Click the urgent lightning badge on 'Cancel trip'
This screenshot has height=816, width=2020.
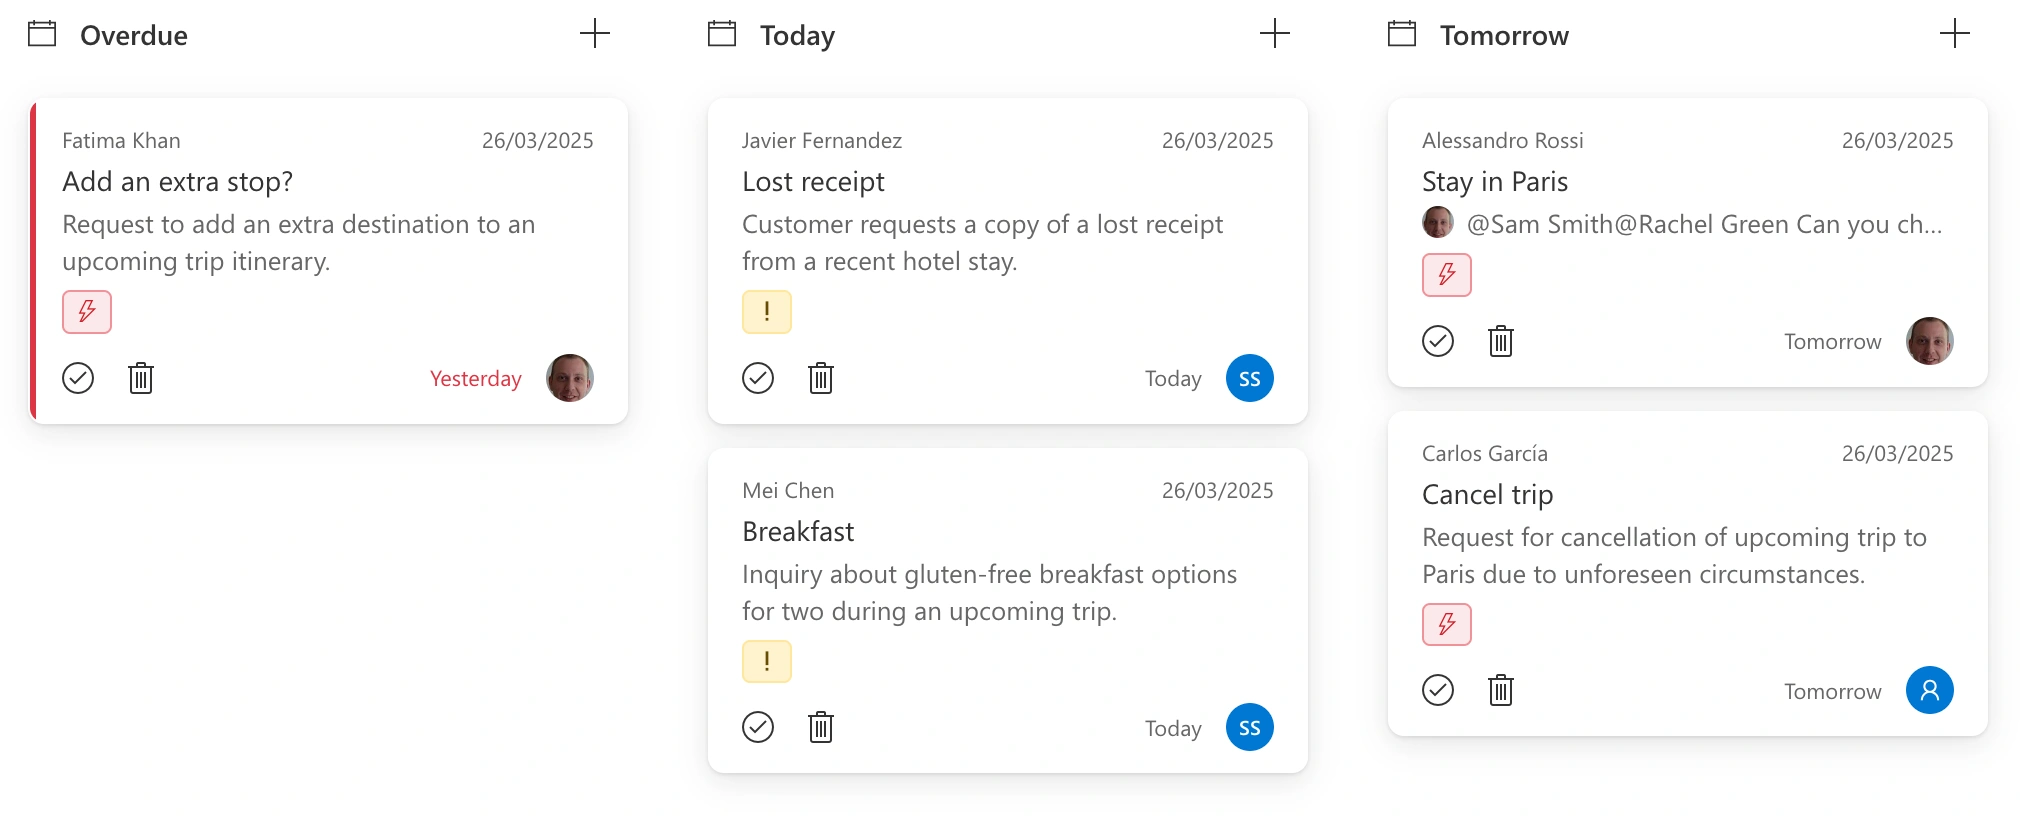coord(1447,625)
